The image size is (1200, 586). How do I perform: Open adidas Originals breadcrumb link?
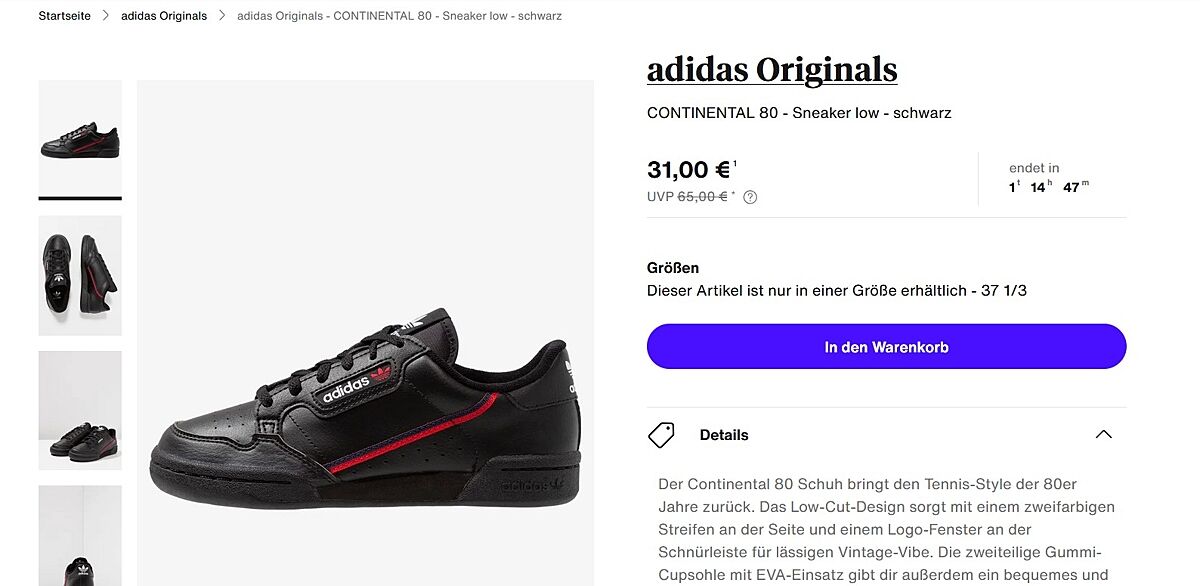click(164, 16)
